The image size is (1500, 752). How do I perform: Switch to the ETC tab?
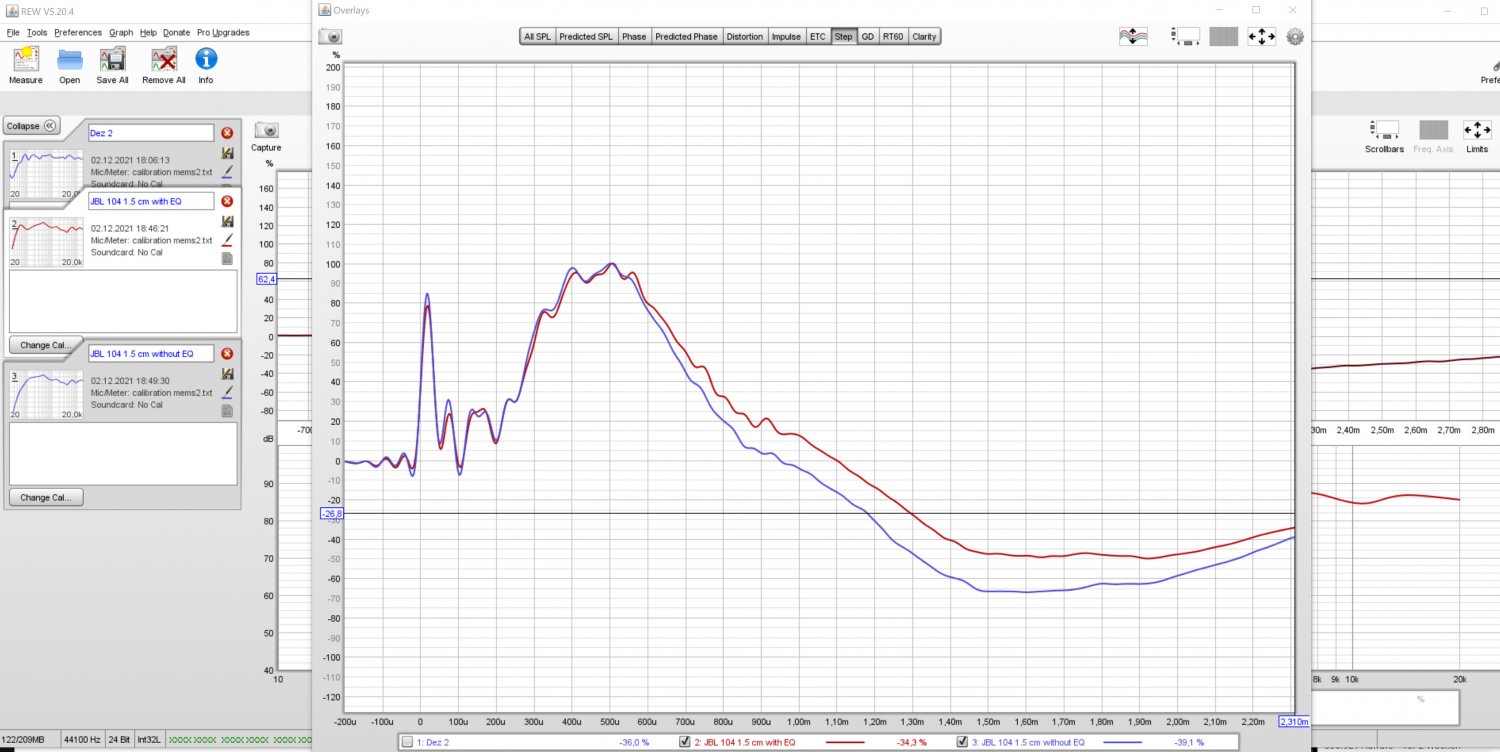click(x=818, y=37)
